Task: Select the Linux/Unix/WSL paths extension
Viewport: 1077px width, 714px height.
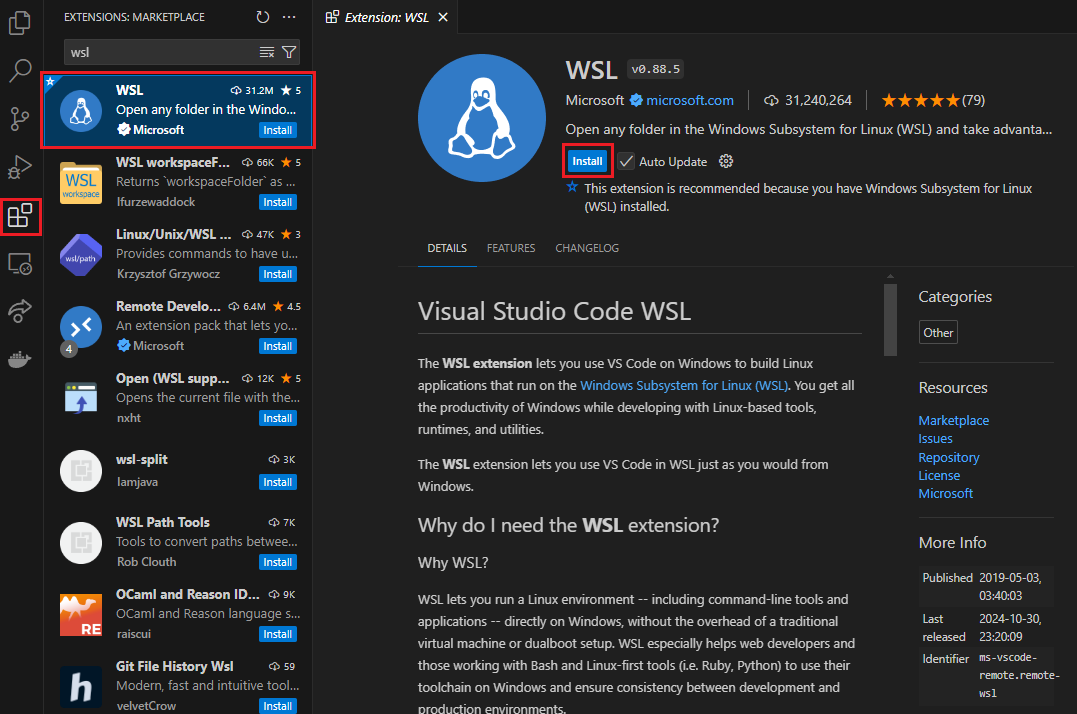Action: tap(179, 254)
